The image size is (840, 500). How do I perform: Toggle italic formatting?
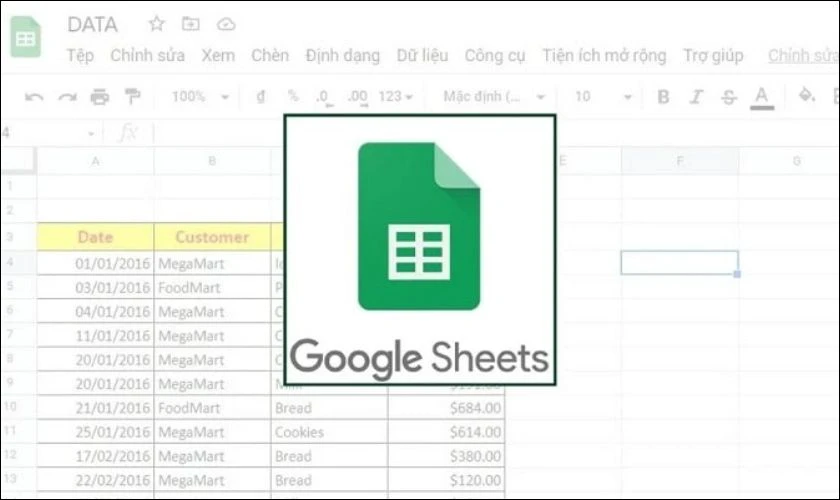(x=696, y=96)
